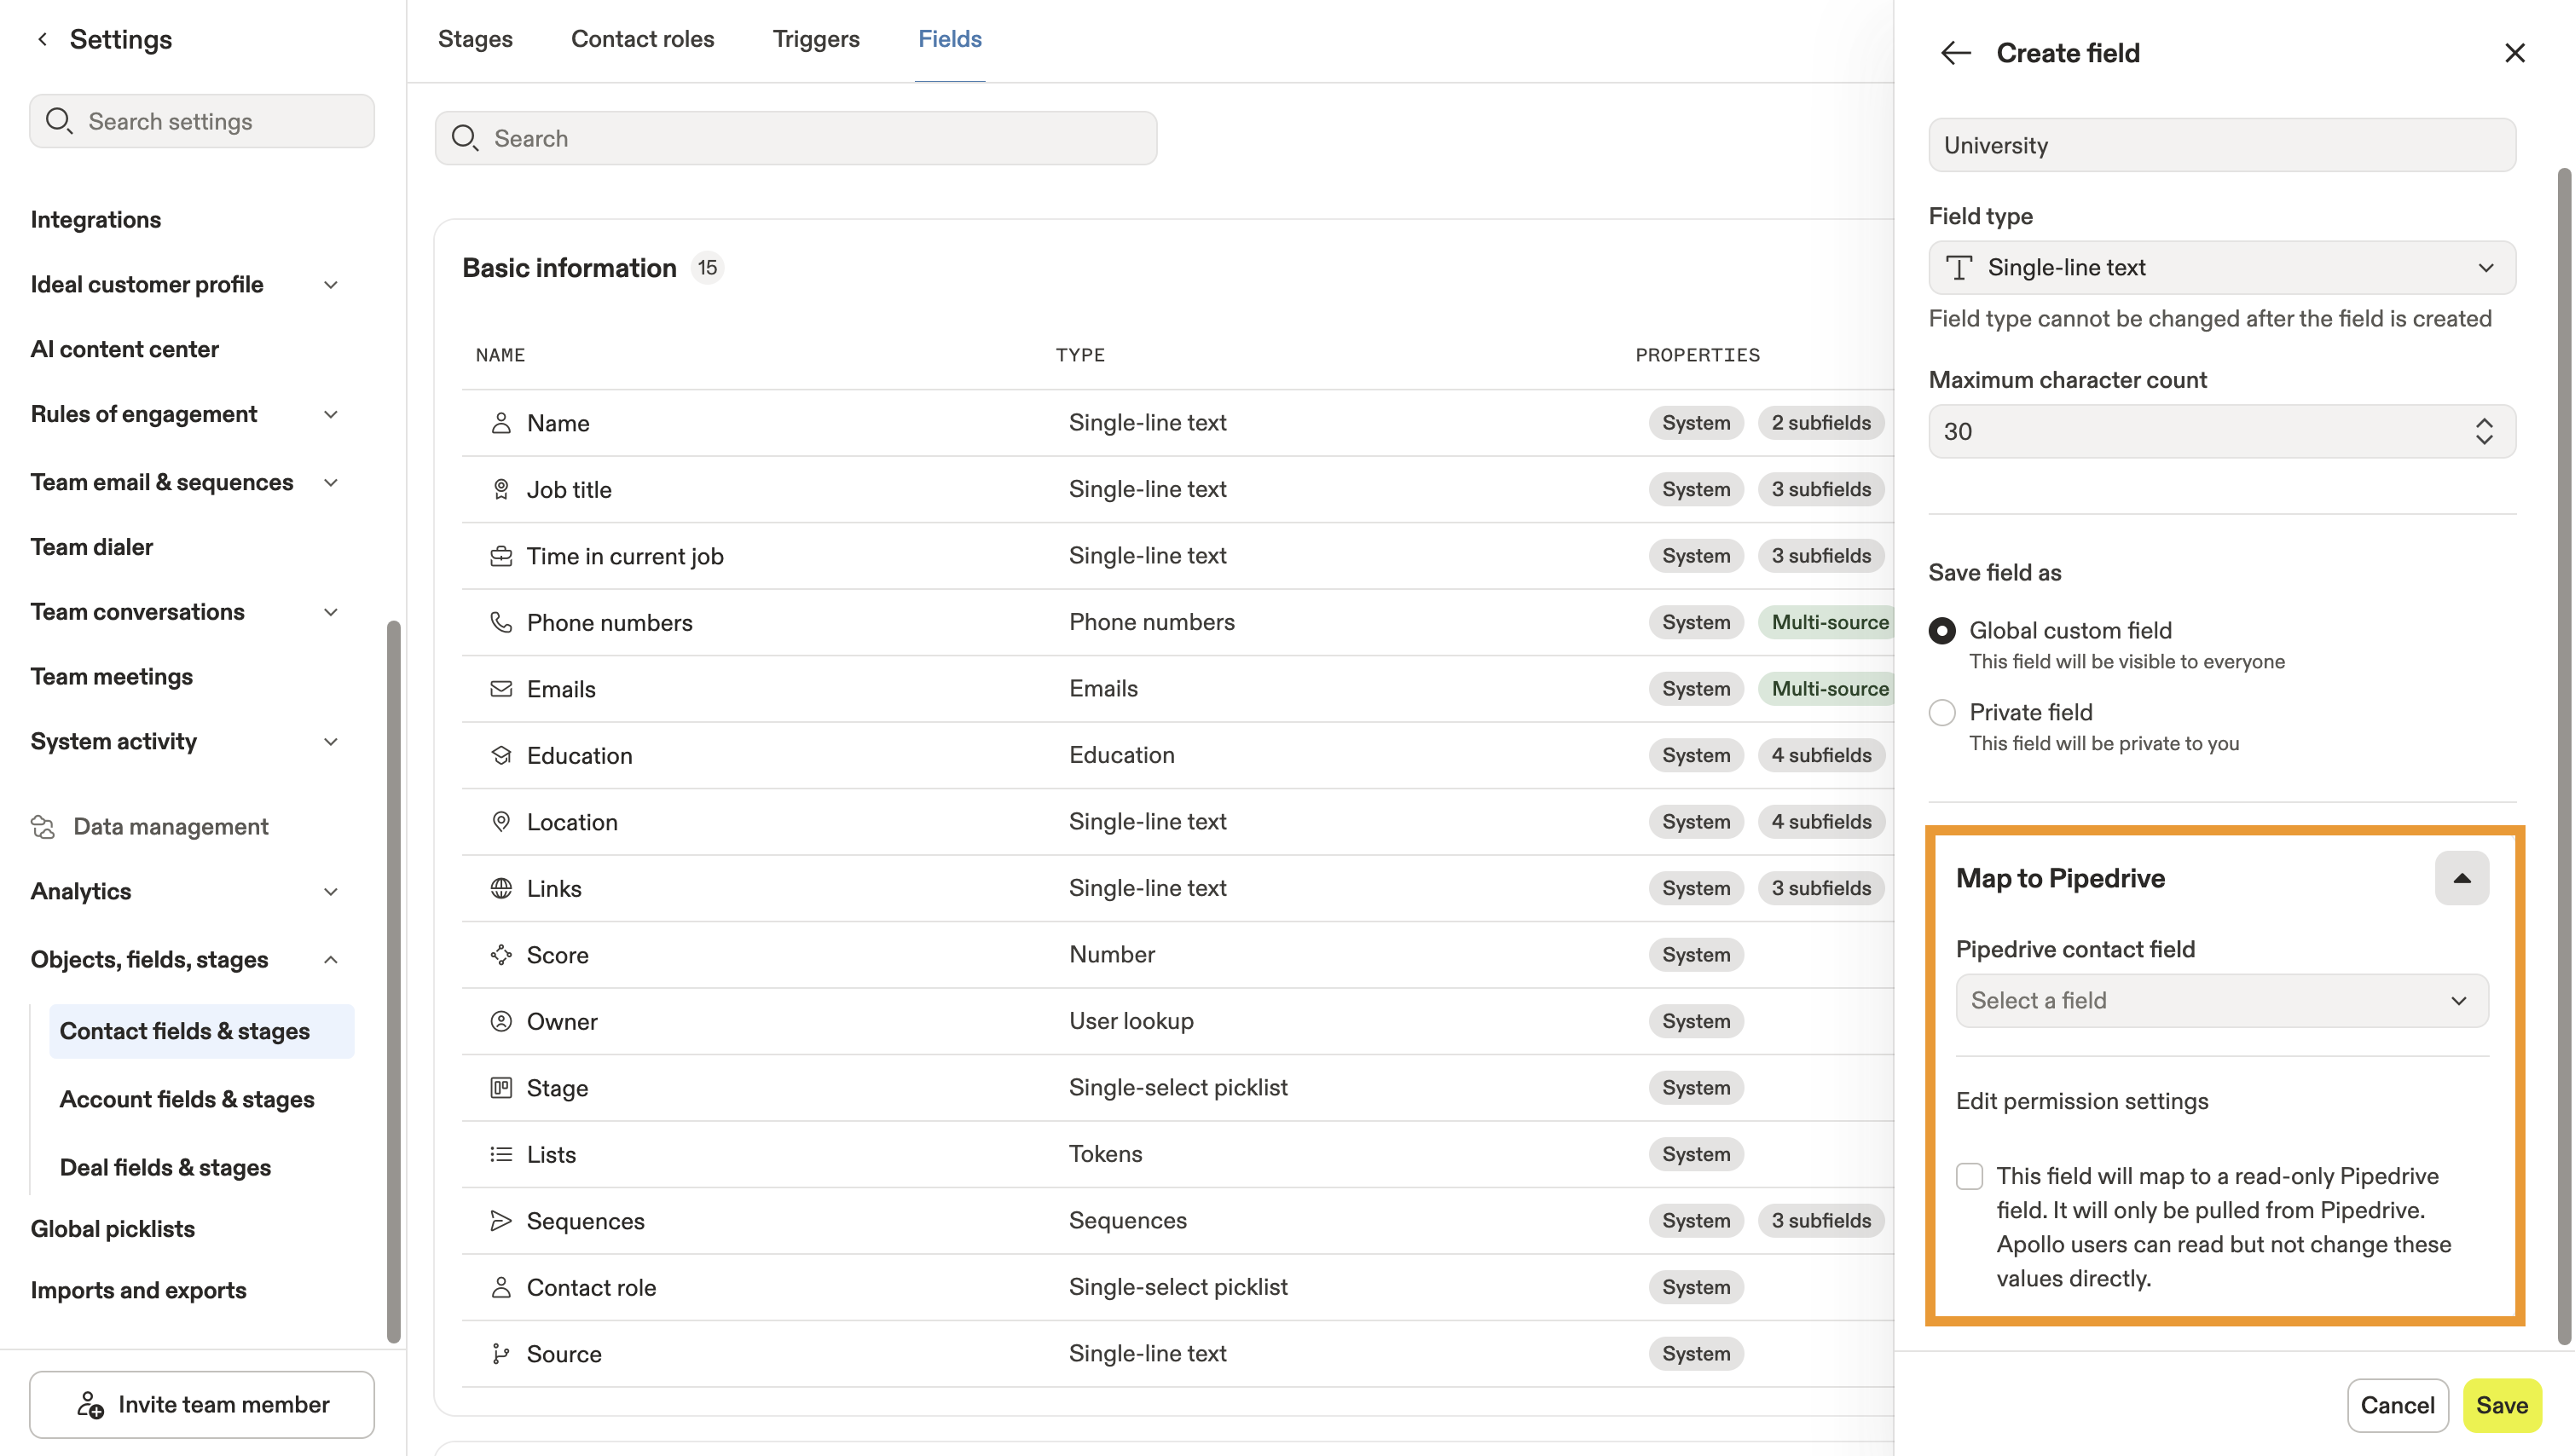2575x1456 pixels.
Task: Click the Multi-source badge in Emails row
Action: [1829, 689]
